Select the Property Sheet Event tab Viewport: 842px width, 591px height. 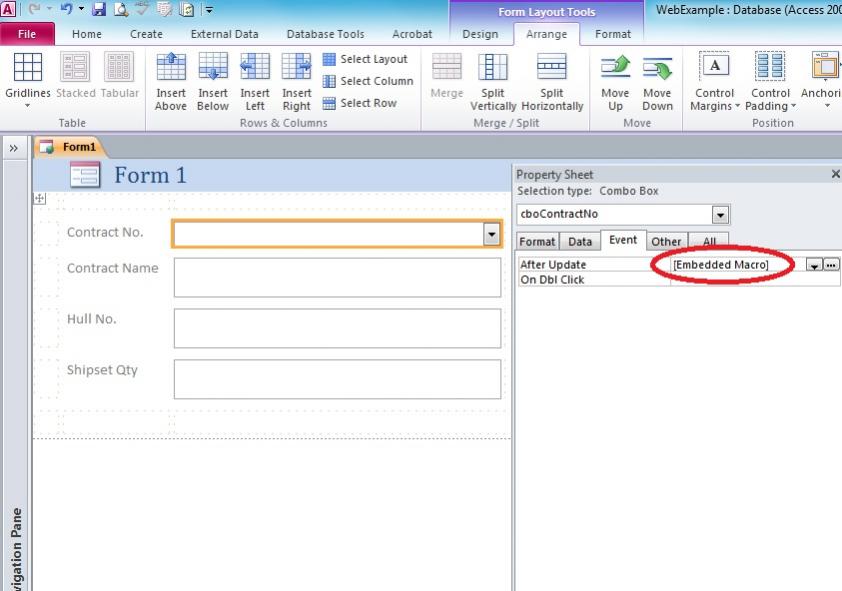coord(623,240)
